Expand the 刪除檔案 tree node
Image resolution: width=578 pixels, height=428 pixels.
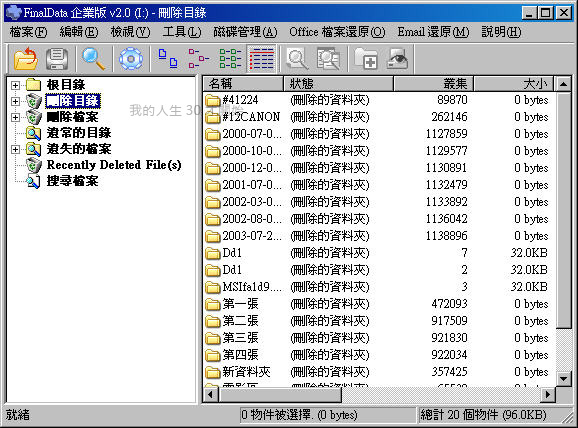pos(15,117)
